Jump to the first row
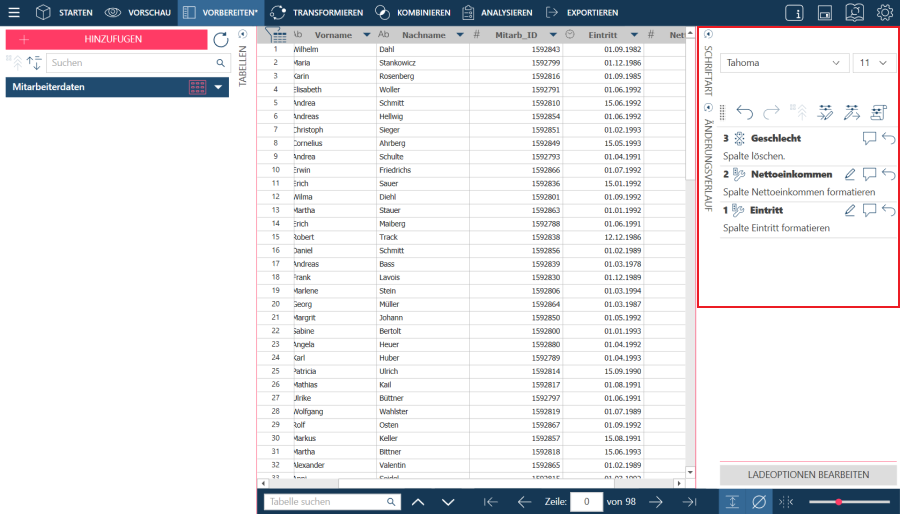 [x=491, y=502]
